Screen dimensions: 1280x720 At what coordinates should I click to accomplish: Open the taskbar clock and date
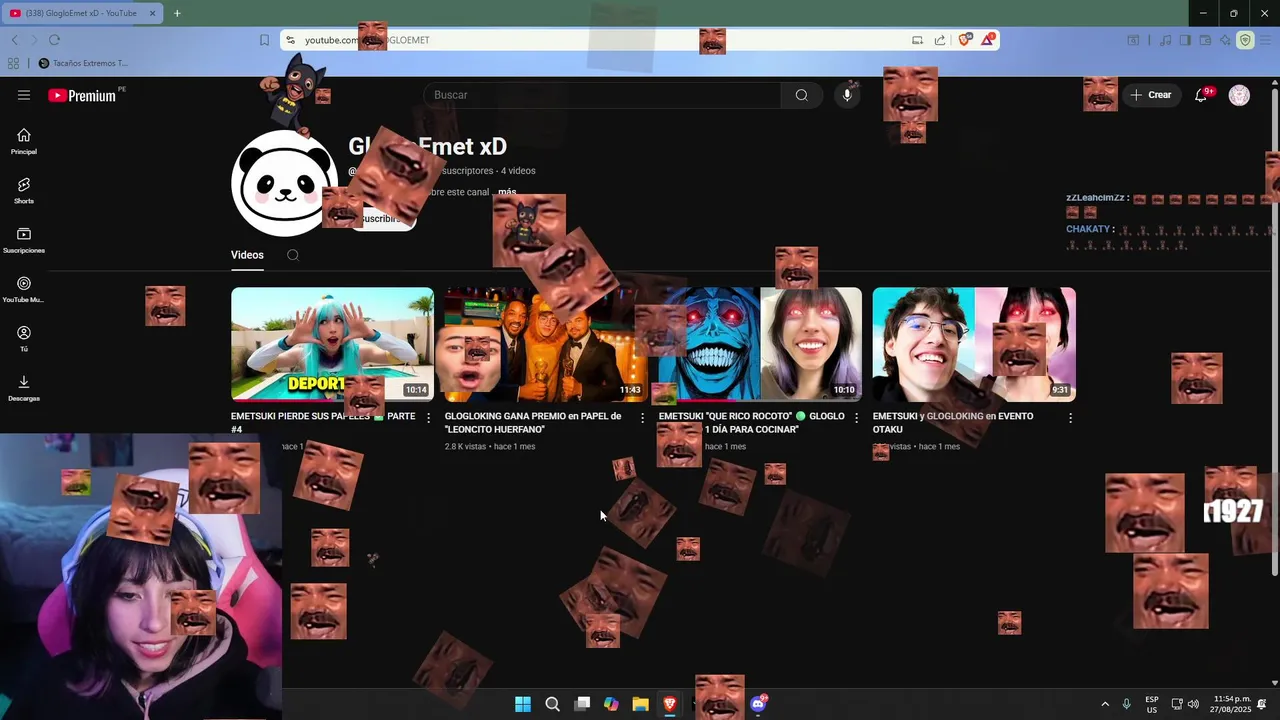pos(1232,704)
